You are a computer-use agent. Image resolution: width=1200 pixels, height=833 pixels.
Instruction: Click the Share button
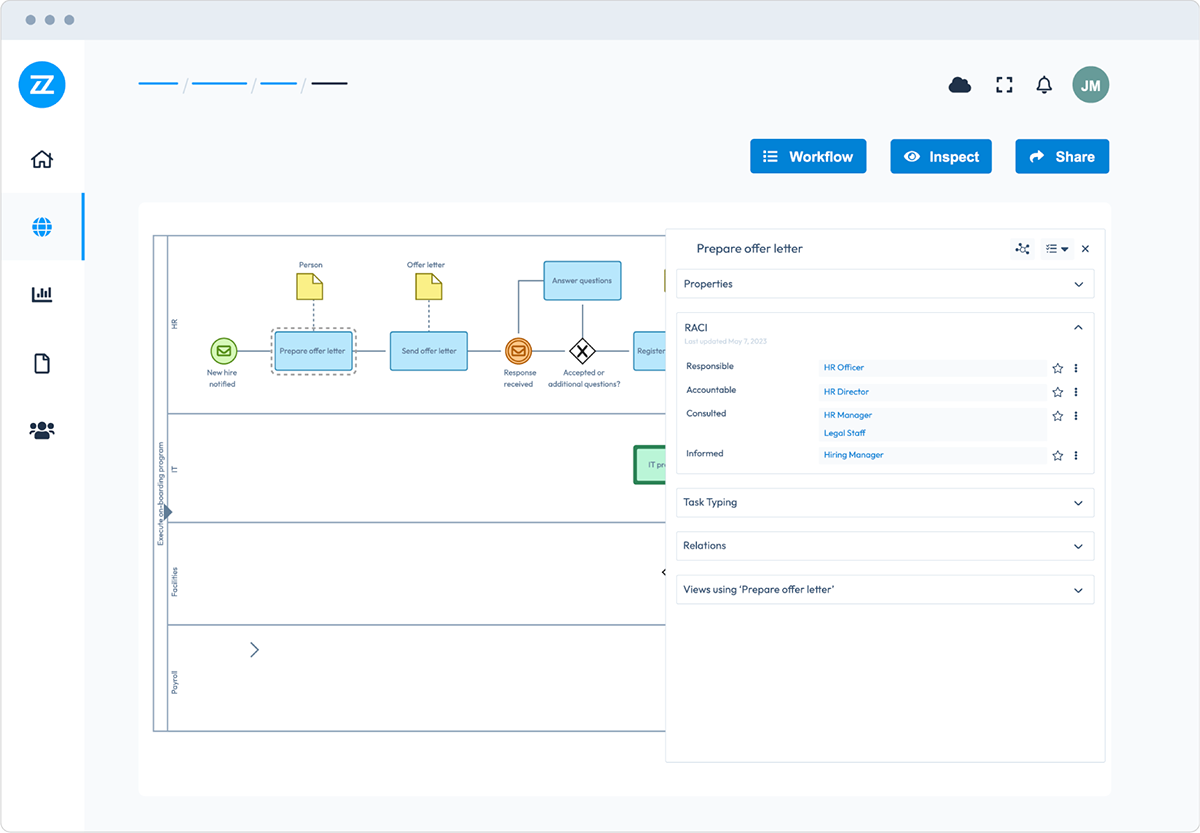tap(1062, 156)
